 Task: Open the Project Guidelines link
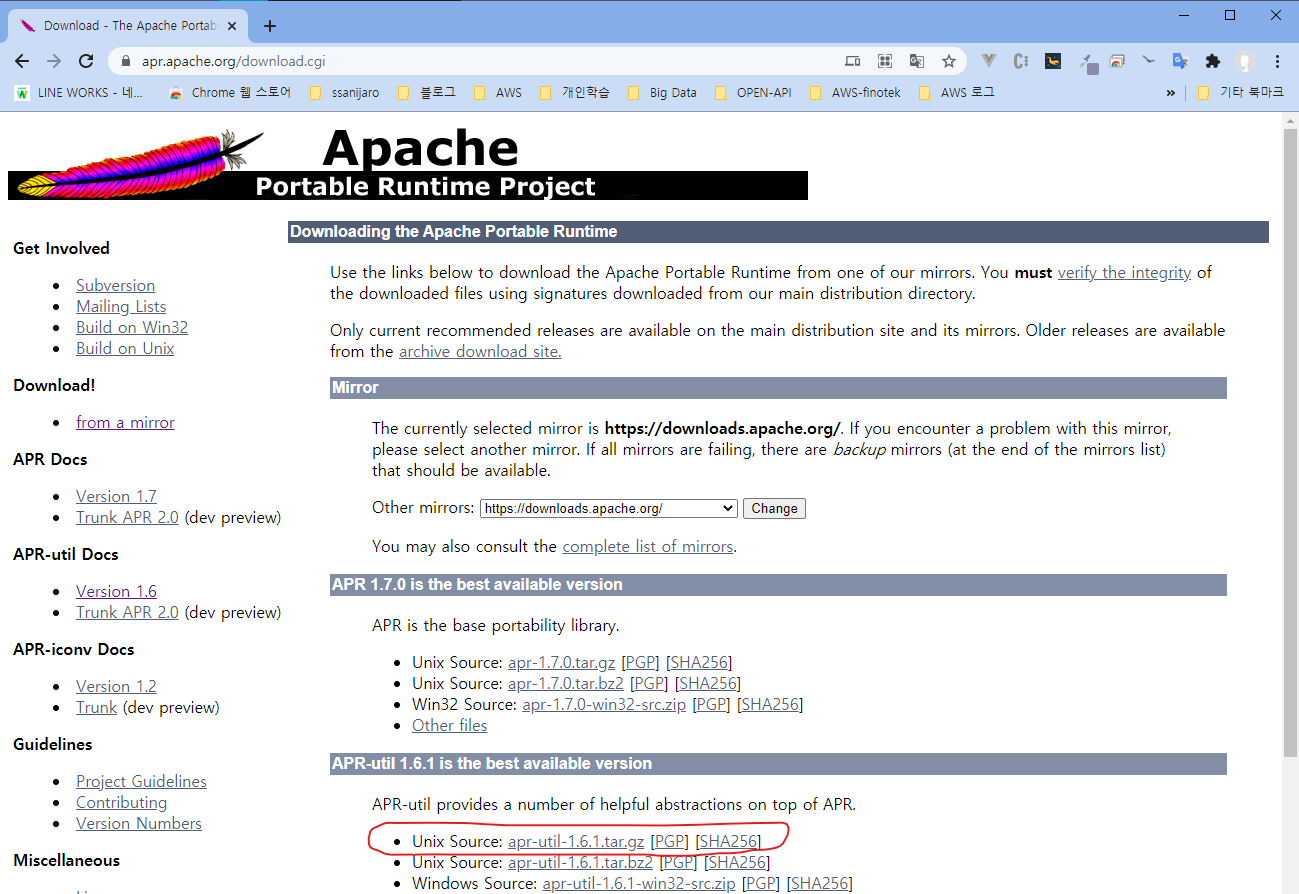pos(141,781)
